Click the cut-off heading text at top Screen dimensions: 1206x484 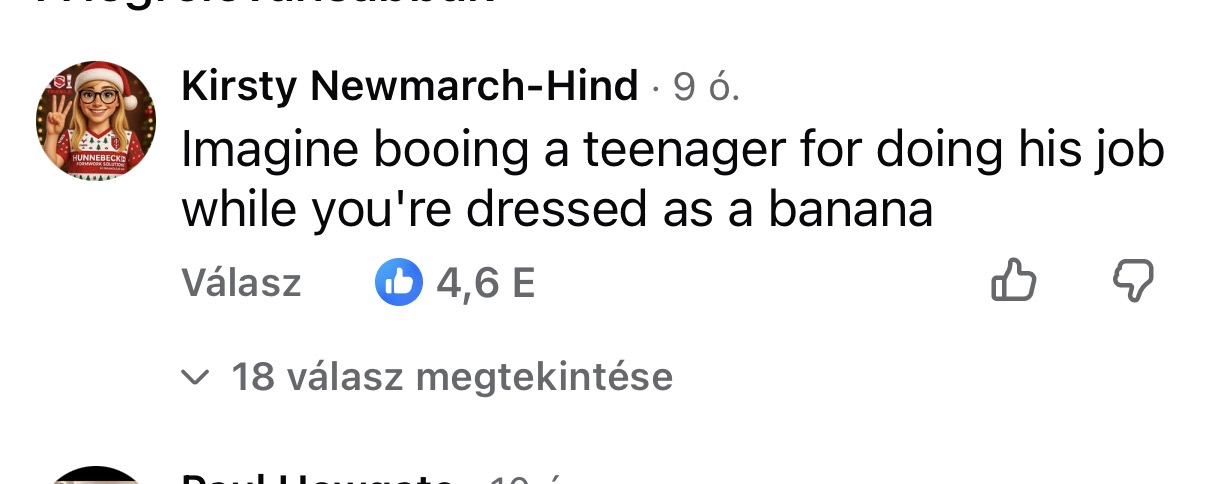(266, 3)
